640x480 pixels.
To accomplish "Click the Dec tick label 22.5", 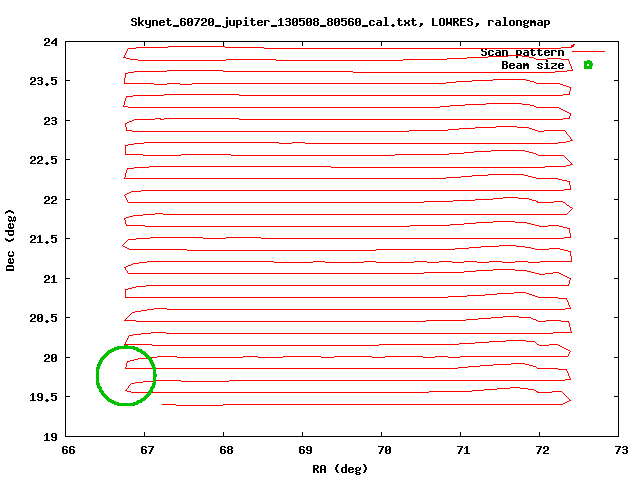I will pyautogui.click(x=44, y=160).
